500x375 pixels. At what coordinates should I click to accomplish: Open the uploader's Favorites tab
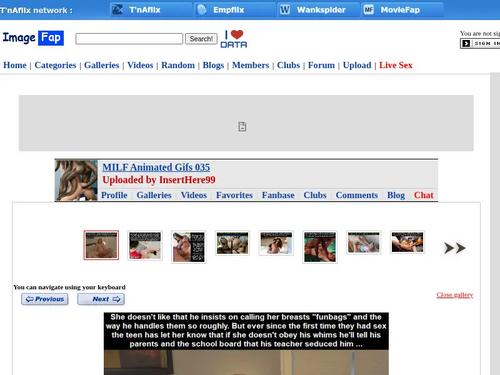click(234, 195)
